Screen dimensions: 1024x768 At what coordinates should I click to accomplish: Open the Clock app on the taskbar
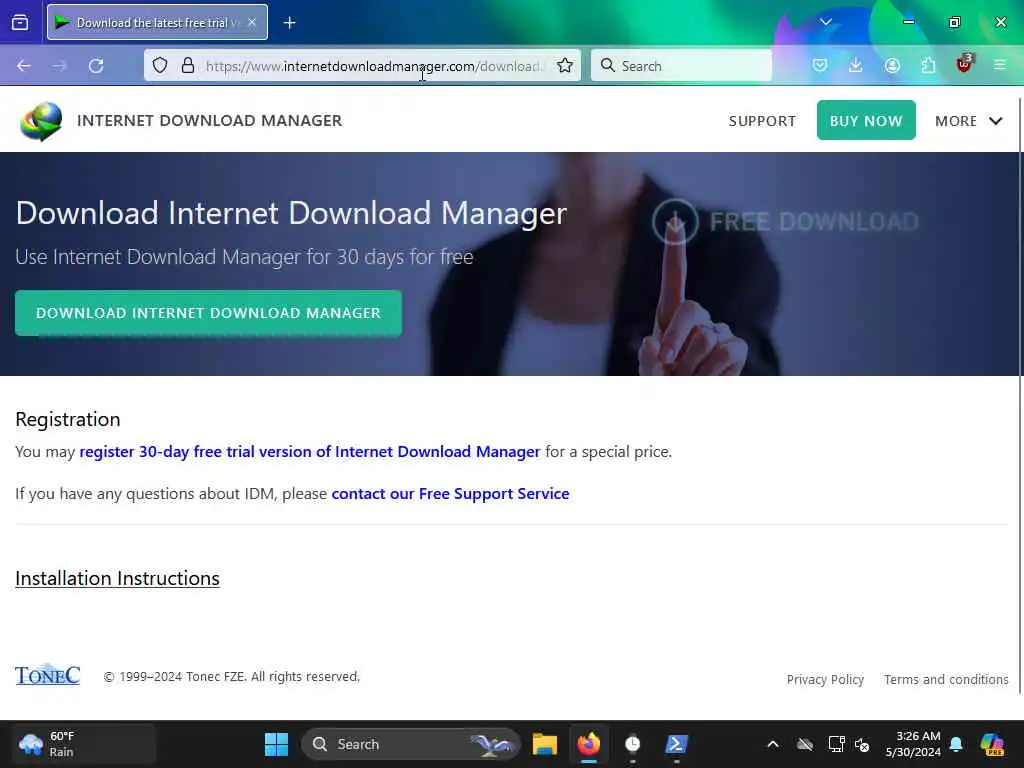coord(632,744)
